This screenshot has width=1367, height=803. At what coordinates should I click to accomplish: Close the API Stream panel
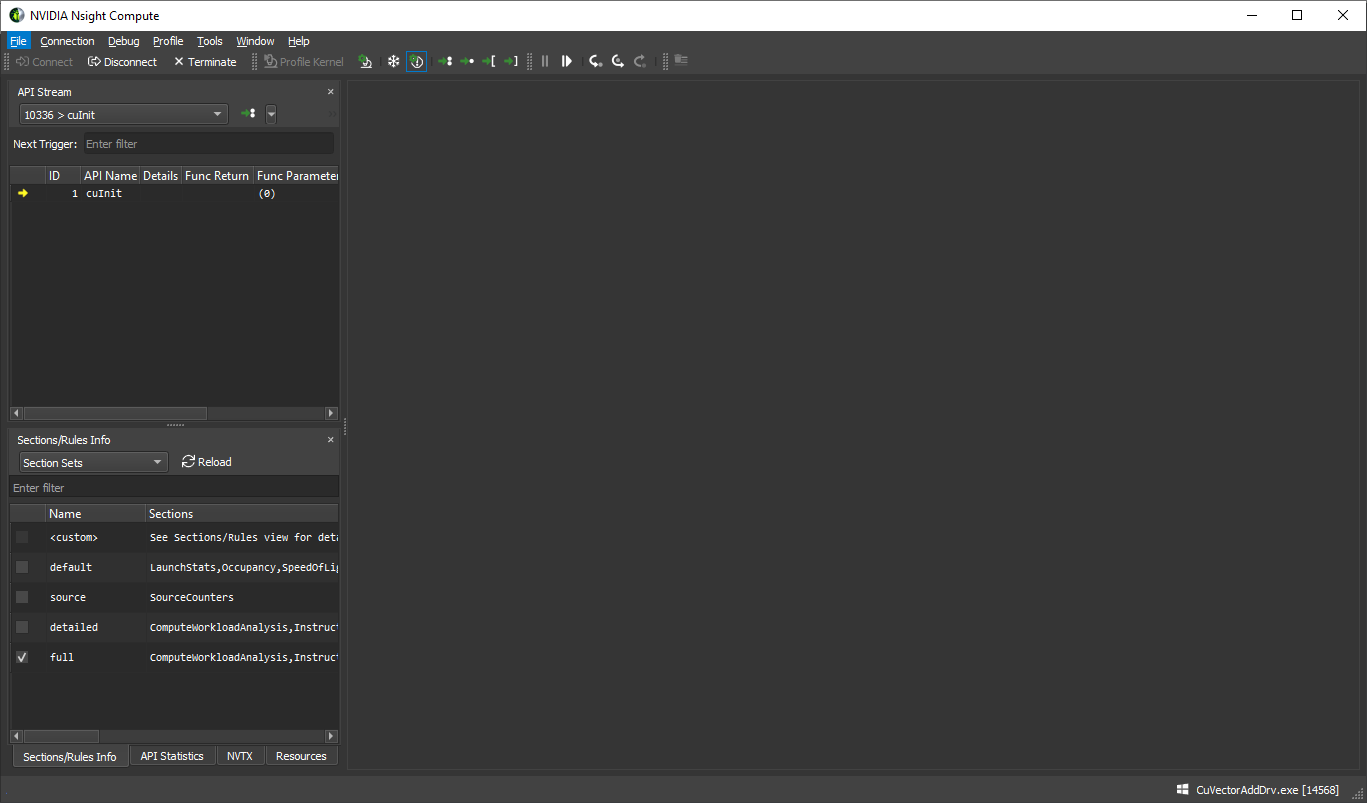(331, 92)
